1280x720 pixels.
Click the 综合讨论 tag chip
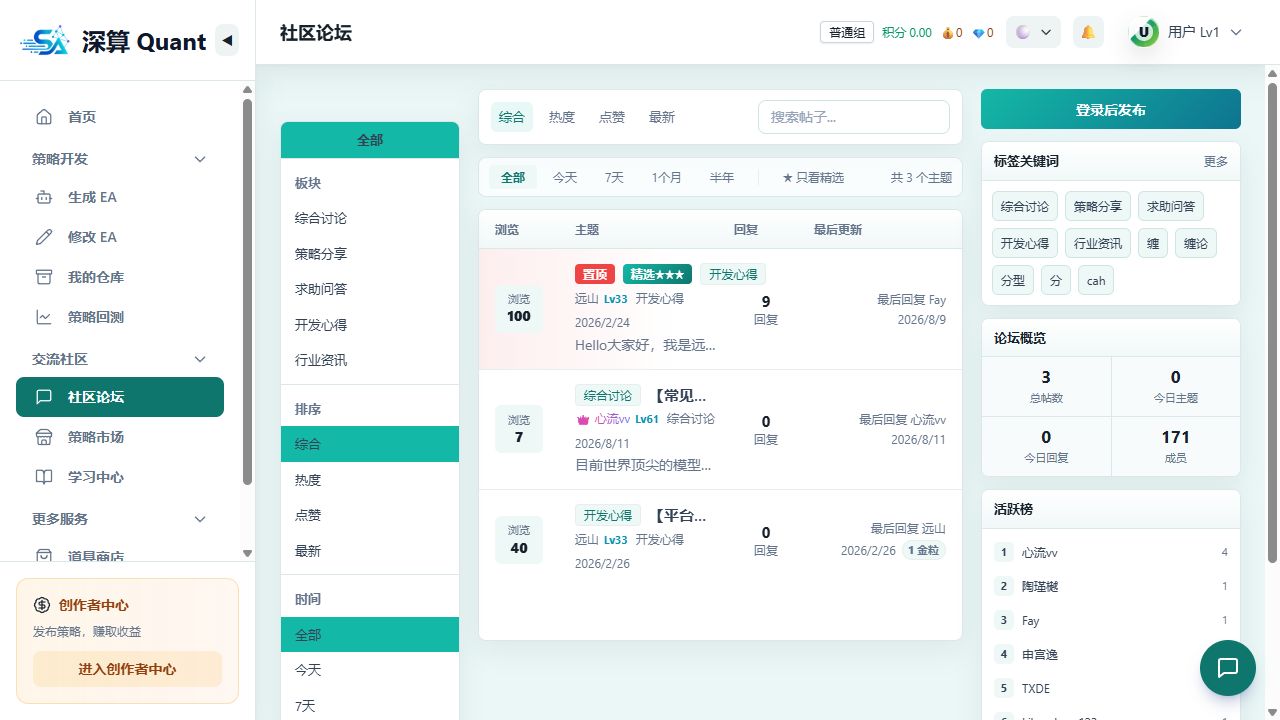point(1025,206)
